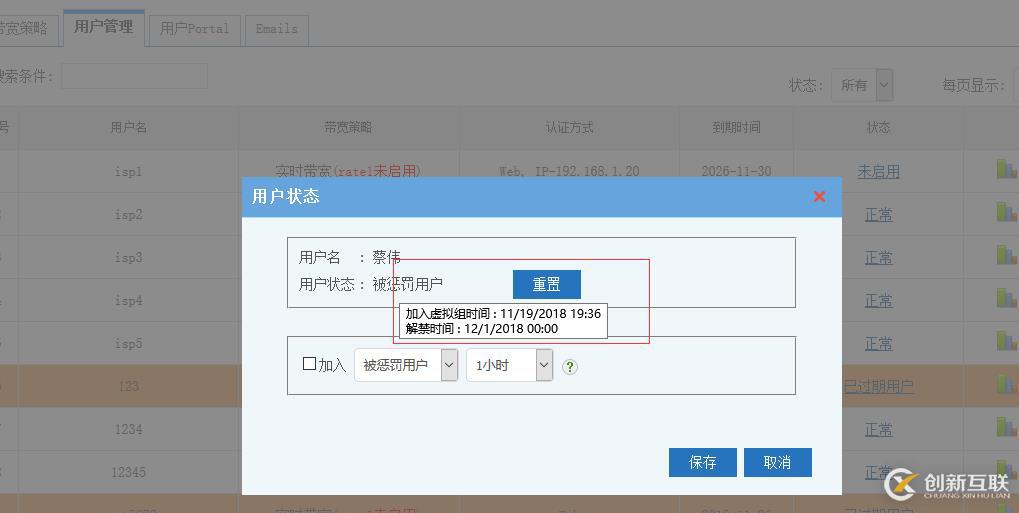Select username cell 1234

pos(129,429)
